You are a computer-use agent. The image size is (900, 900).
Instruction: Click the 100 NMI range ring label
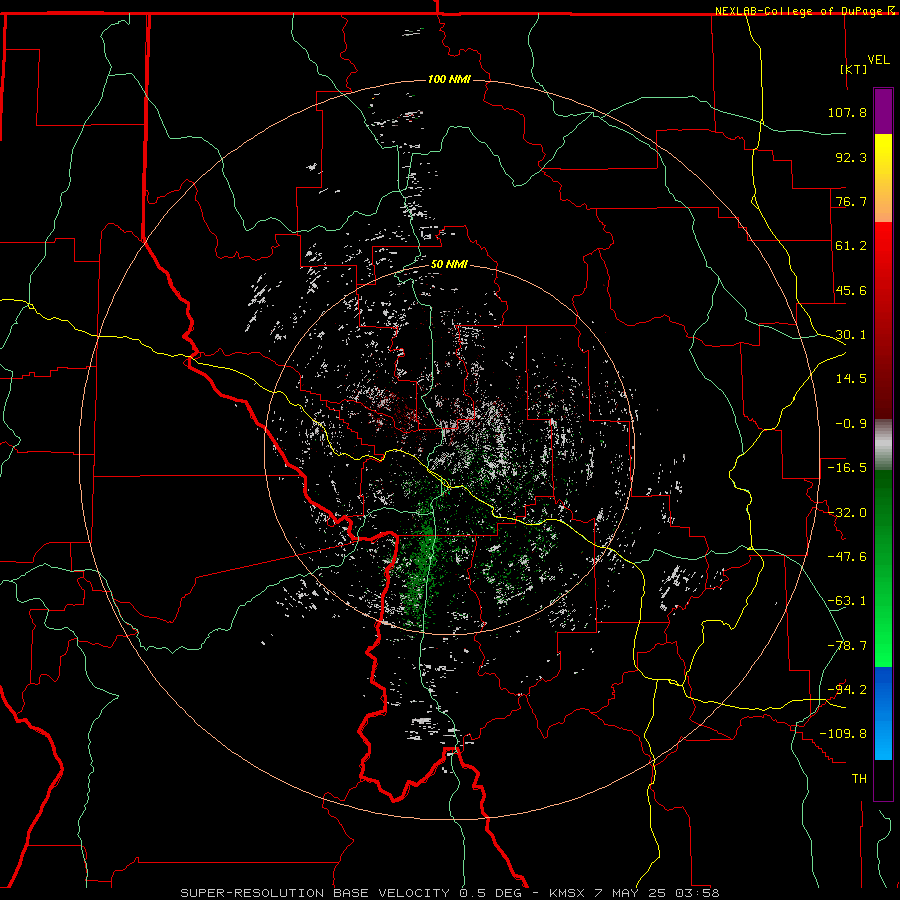(x=449, y=79)
